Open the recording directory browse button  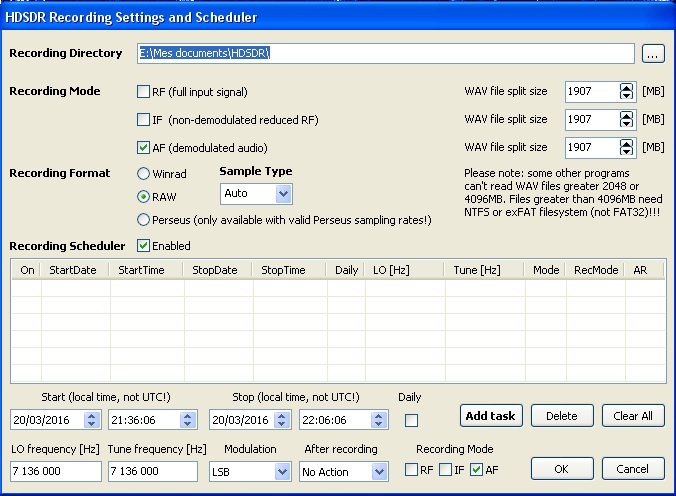click(x=653, y=54)
